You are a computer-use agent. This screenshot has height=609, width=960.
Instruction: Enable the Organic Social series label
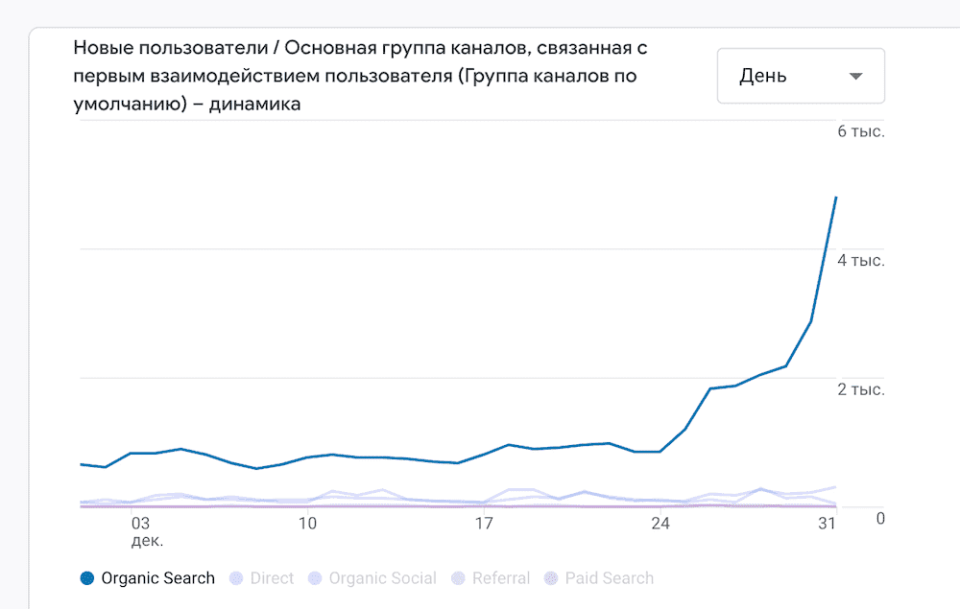(382, 578)
